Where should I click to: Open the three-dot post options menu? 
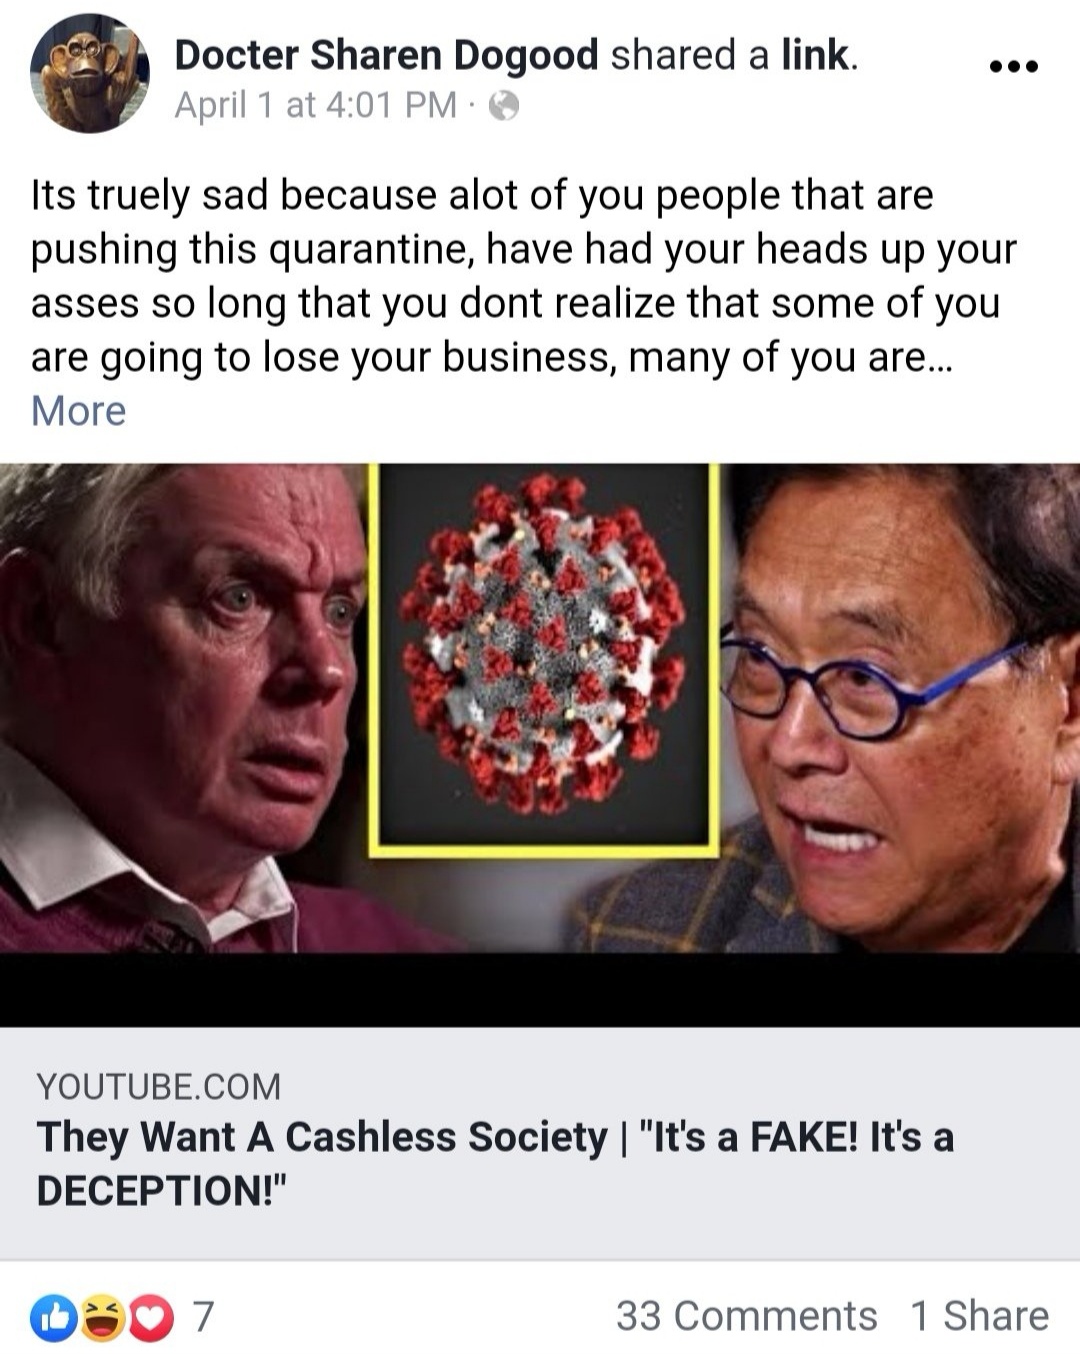click(x=1013, y=67)
